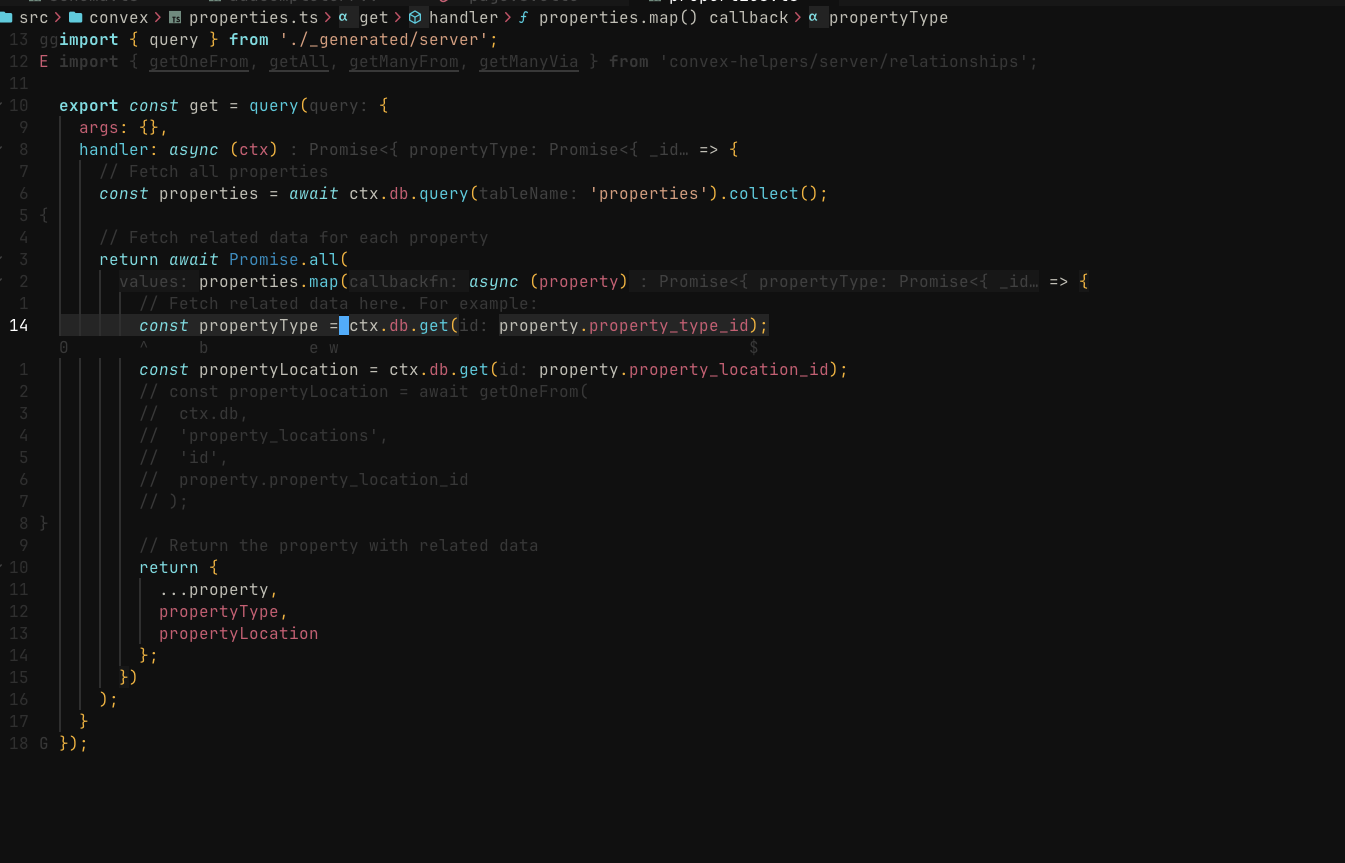Click the getManyVia import identifier

529,62
